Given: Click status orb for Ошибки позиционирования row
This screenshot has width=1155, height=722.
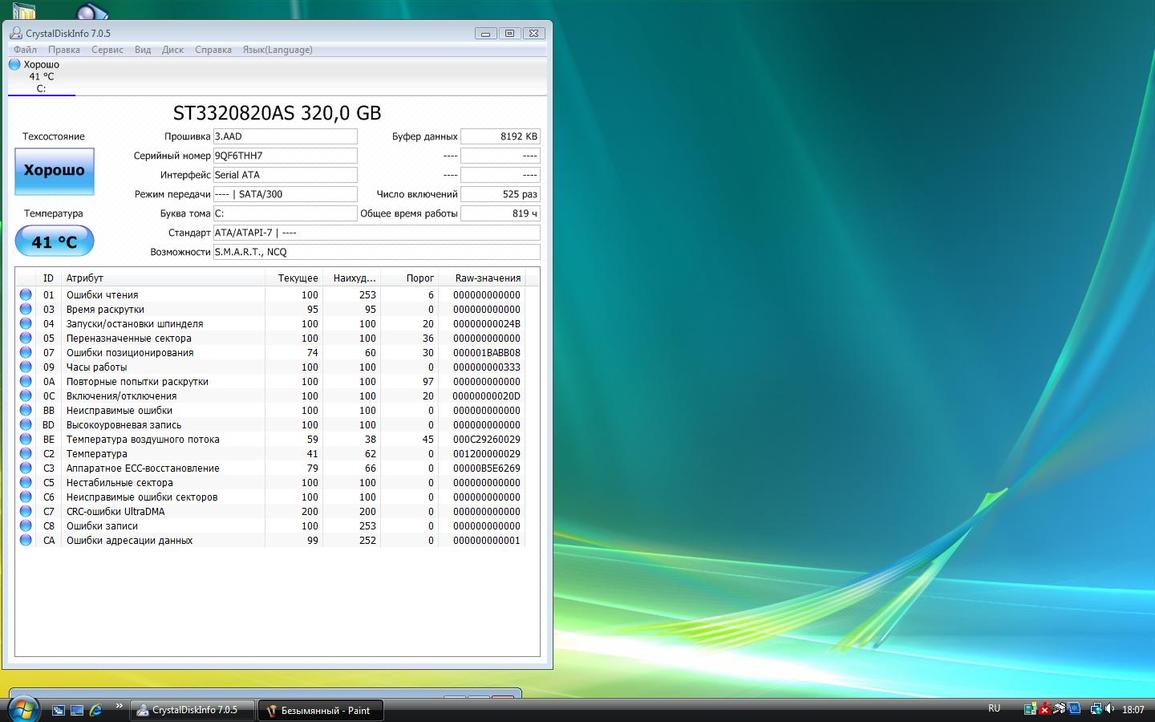Looking at the screenshot, I should [x=26, y=352].
